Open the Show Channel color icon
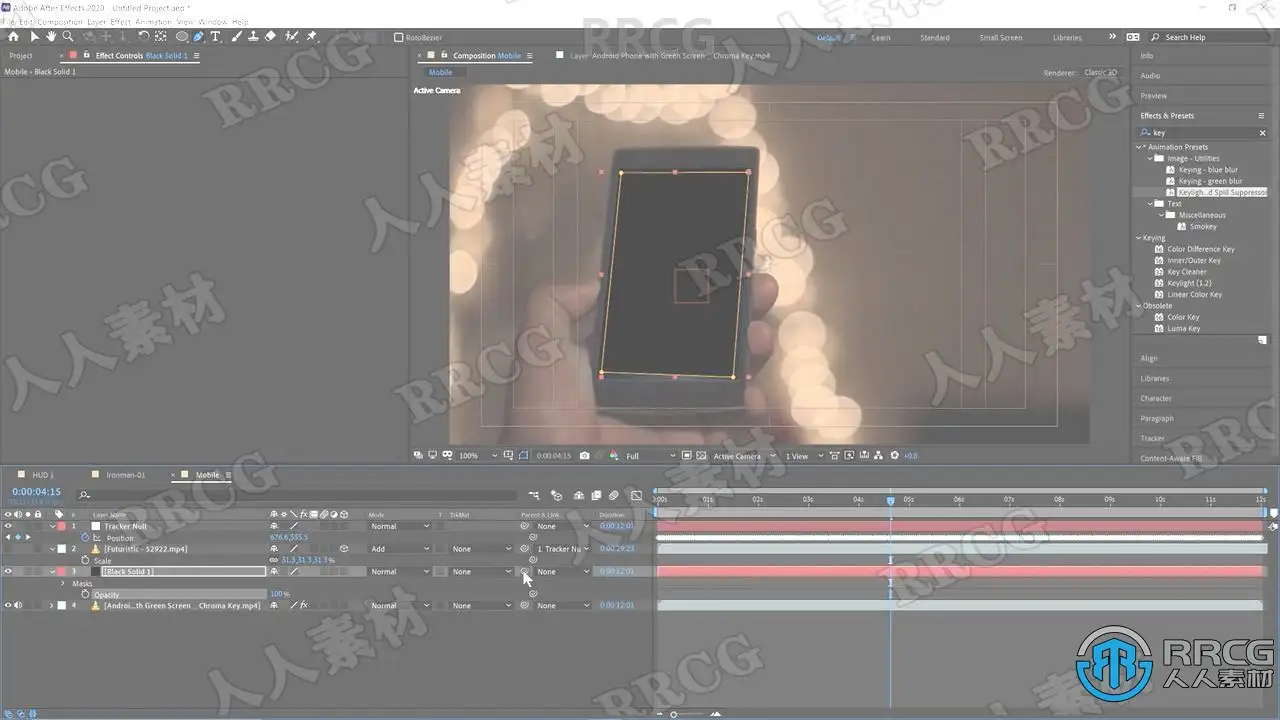This screenshot has width=1280, height=720. (x=613, y=456)
